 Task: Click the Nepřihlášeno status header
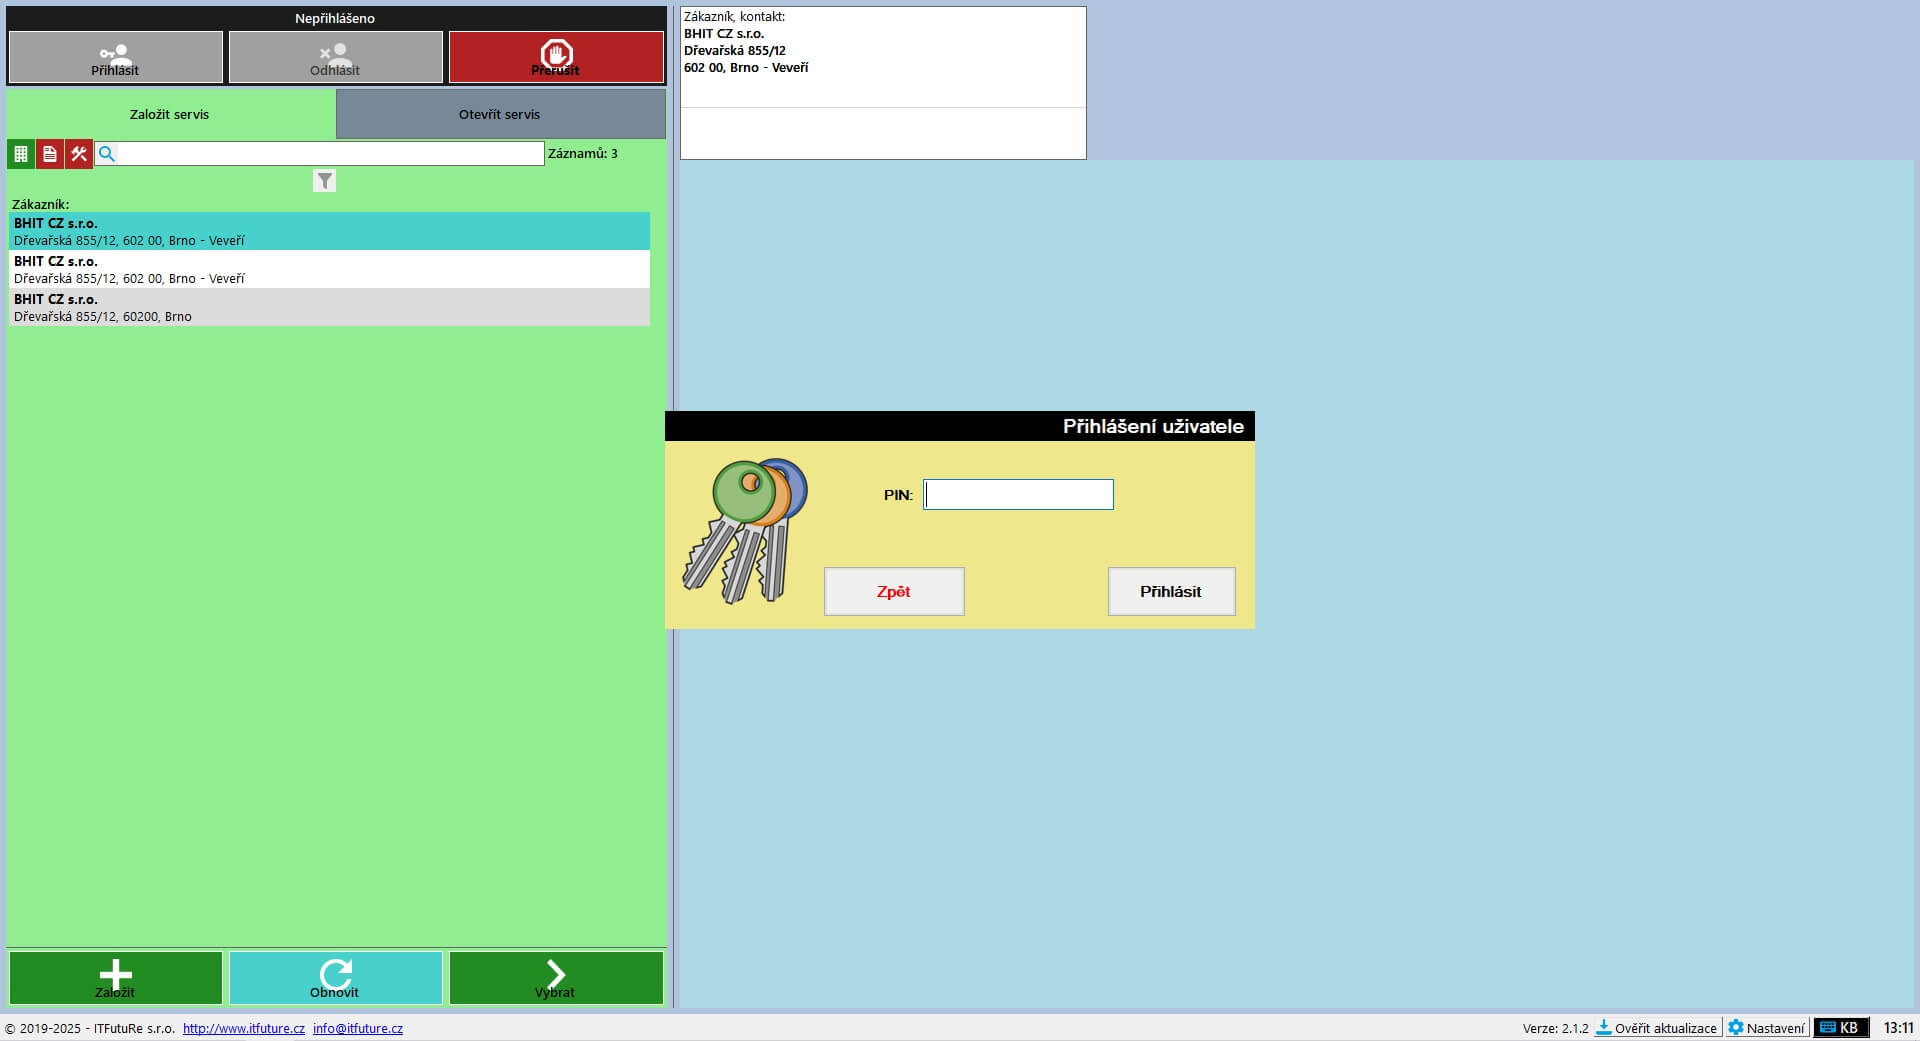point(335,18)
